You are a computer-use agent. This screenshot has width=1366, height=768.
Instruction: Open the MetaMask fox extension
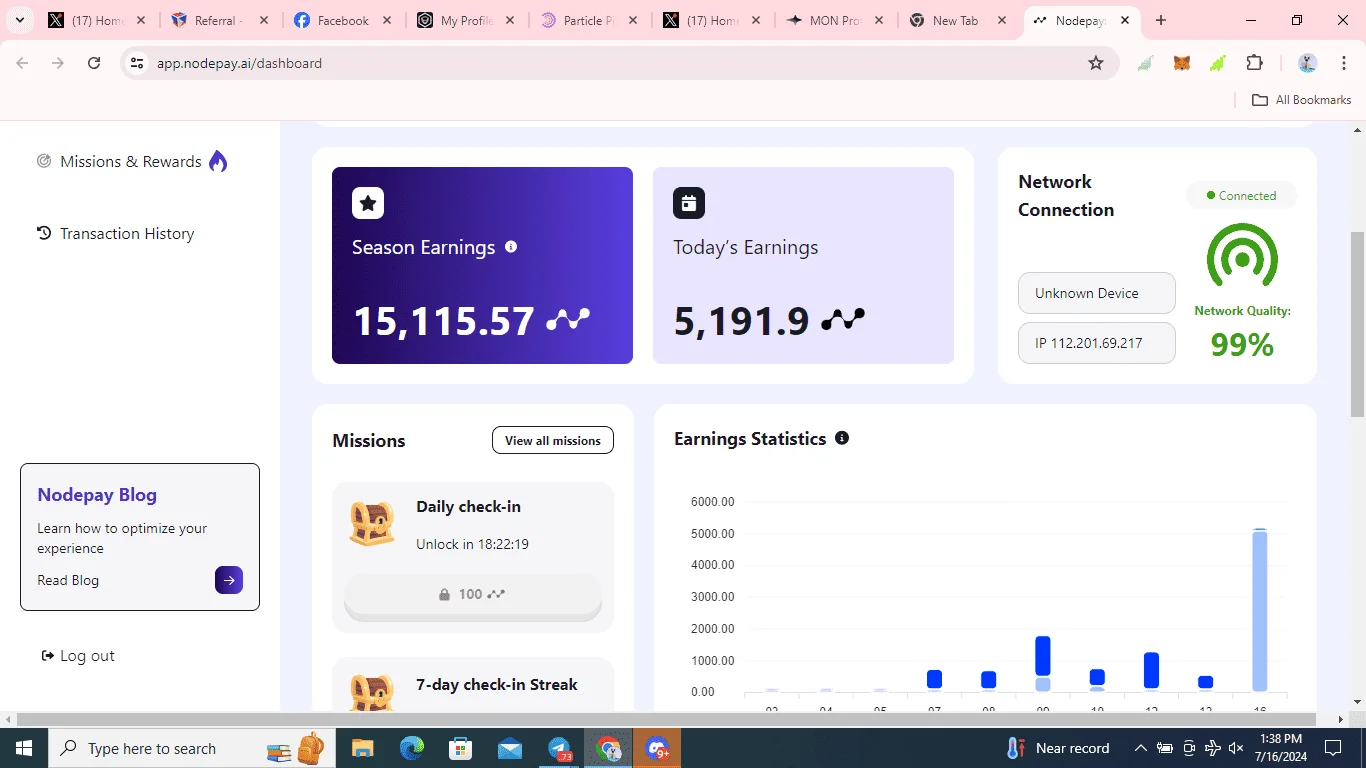tap(1182, 63)
